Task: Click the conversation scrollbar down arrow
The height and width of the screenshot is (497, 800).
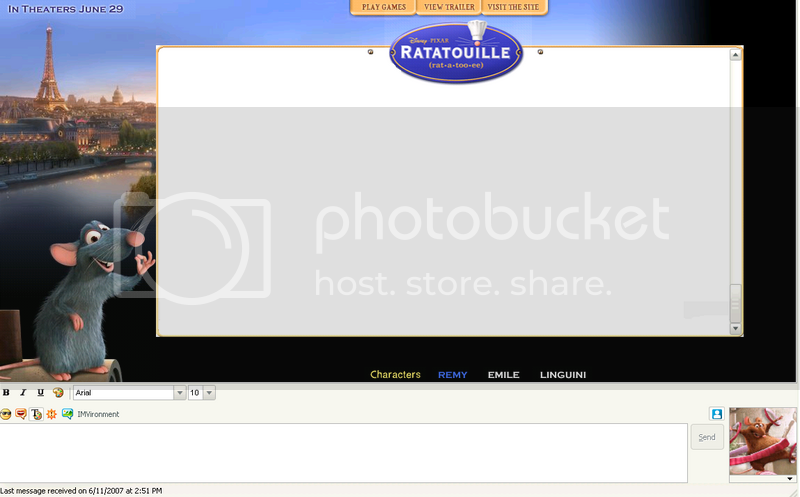Action: [736, 328]
